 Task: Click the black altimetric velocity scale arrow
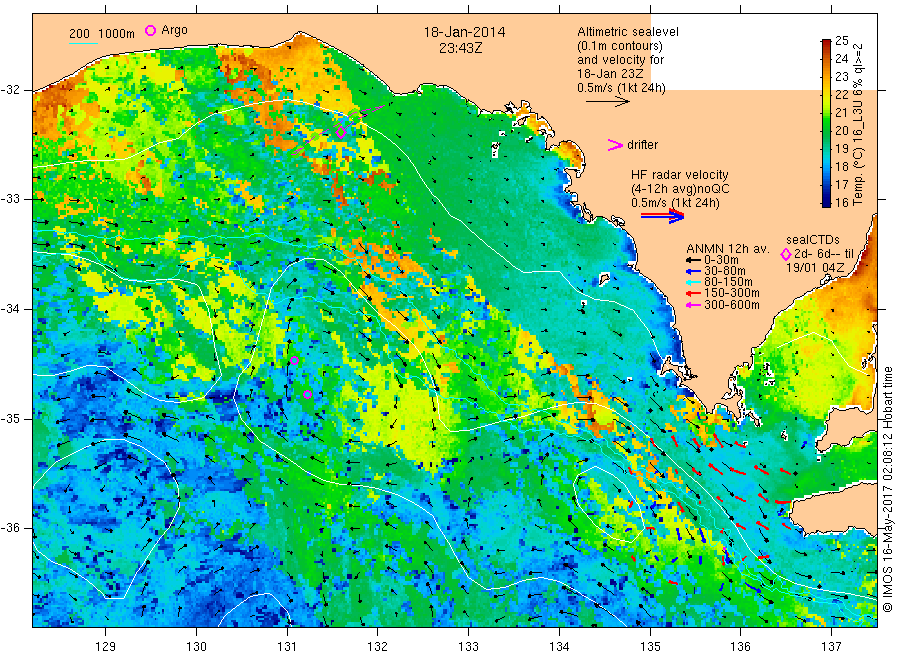pyautogui.click(x=608, y=102)
